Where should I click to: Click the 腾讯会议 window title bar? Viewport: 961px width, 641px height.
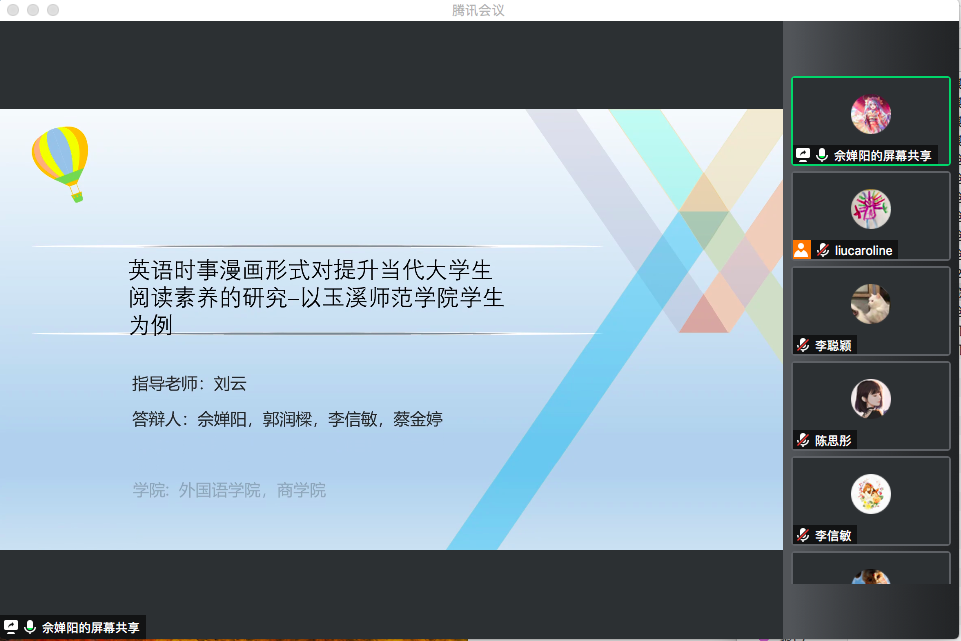click(x=480, y=10)
